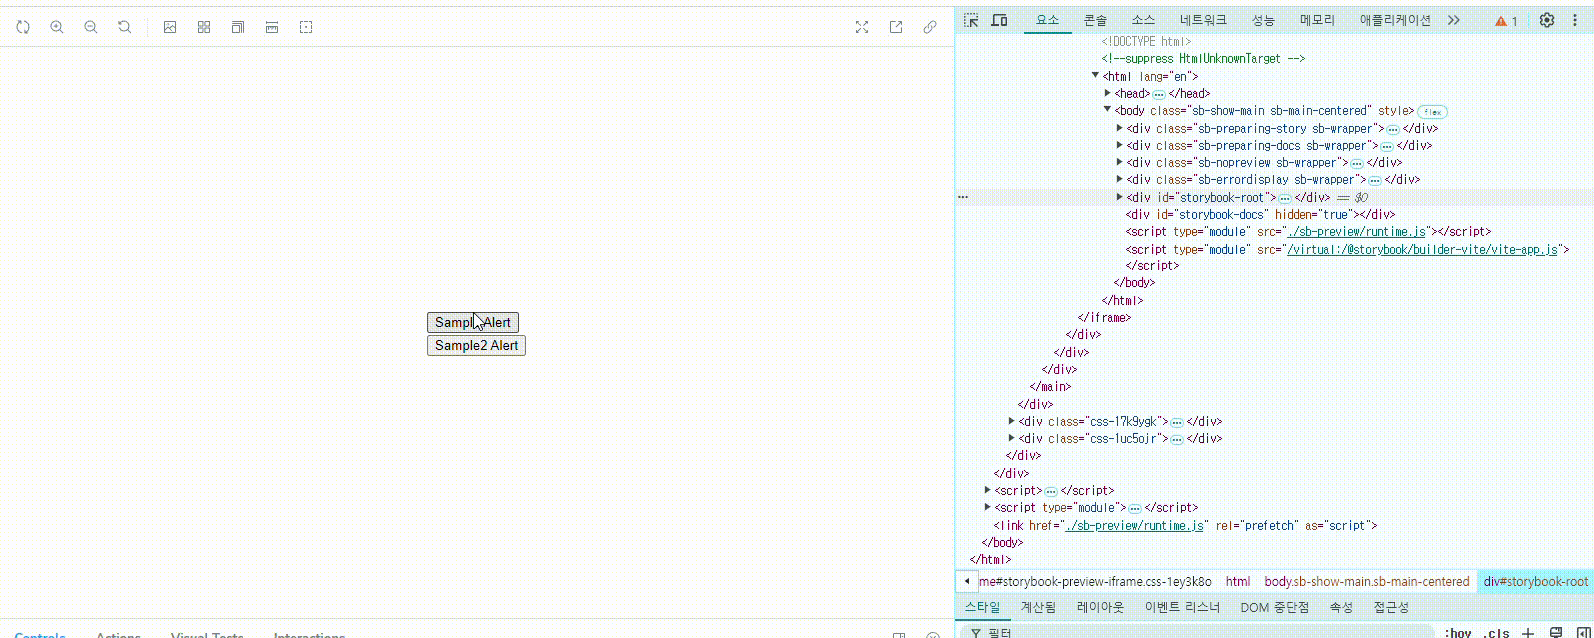
Task: Open the viewport size selector
Action: coord(238,27)
